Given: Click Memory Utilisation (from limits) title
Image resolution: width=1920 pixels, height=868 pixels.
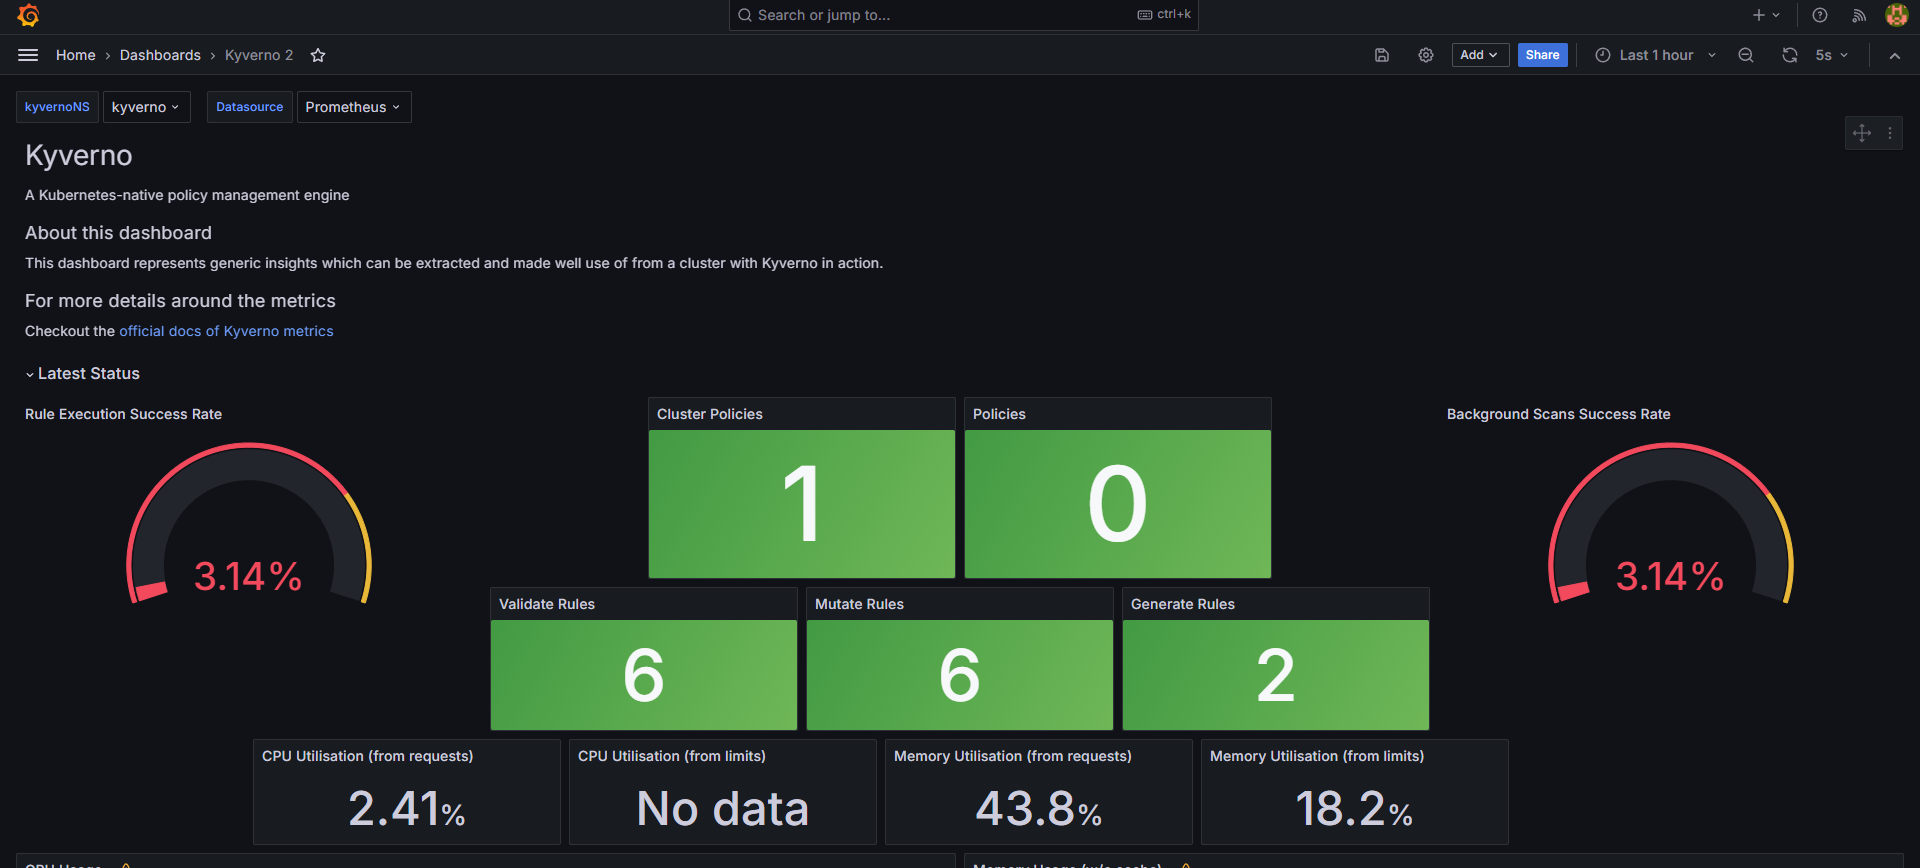Looking at the screenshot, I should pos(1317,756).
